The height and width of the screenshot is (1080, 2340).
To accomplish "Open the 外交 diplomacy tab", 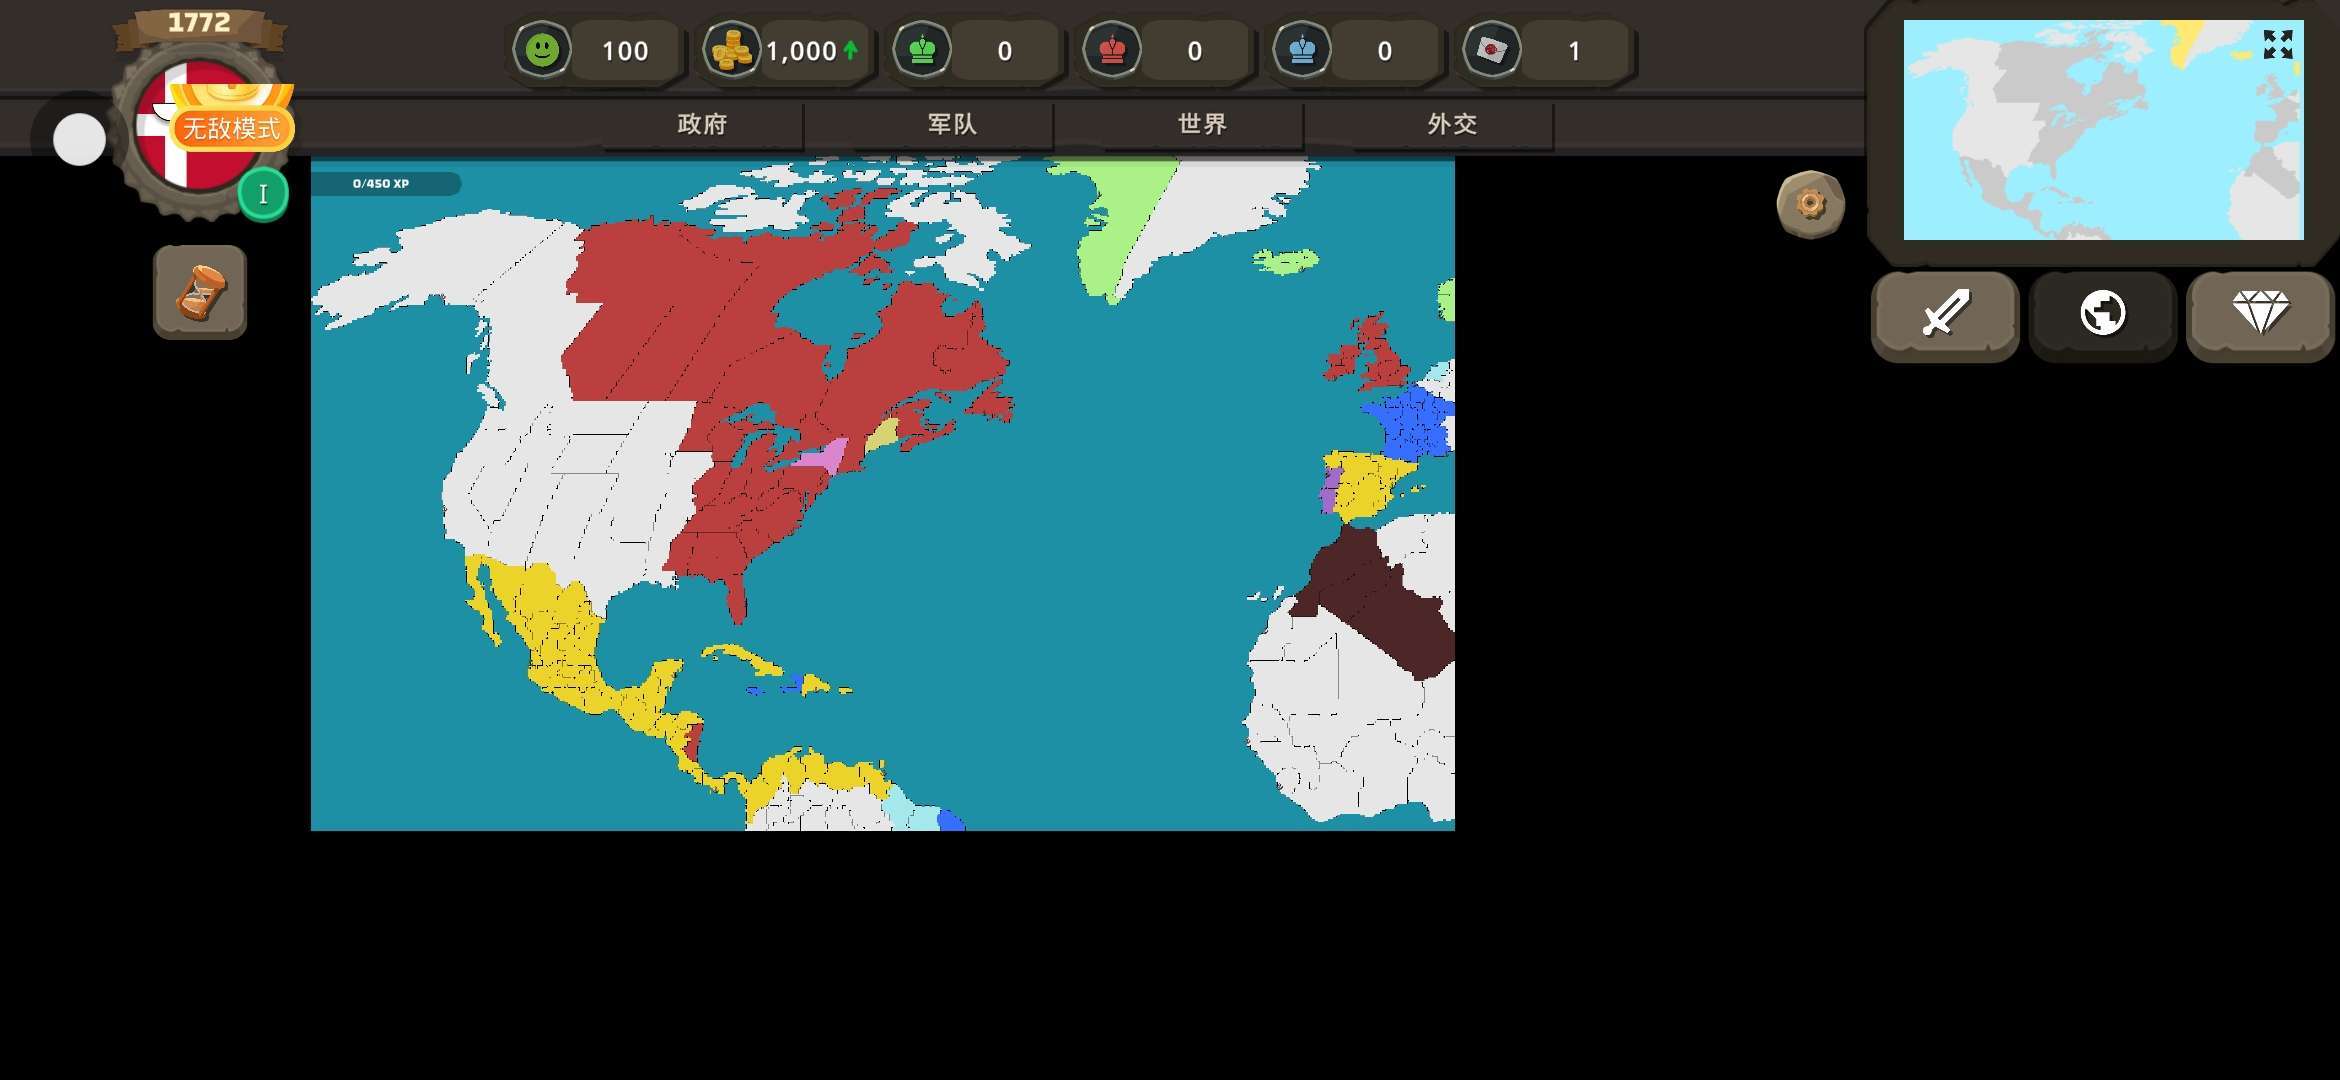I will click(x=1452, y=125).
